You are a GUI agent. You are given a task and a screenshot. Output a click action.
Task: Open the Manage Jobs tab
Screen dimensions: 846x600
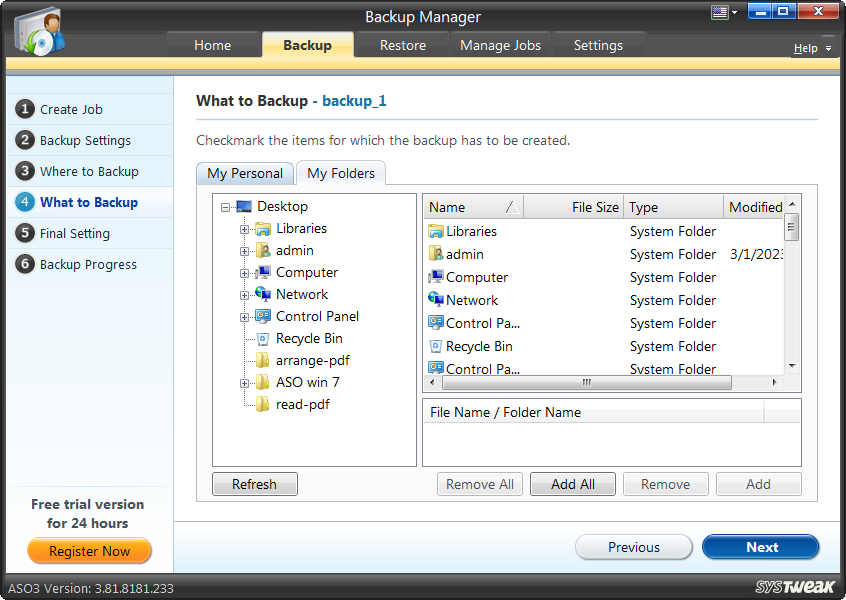[x=499, y=45]
